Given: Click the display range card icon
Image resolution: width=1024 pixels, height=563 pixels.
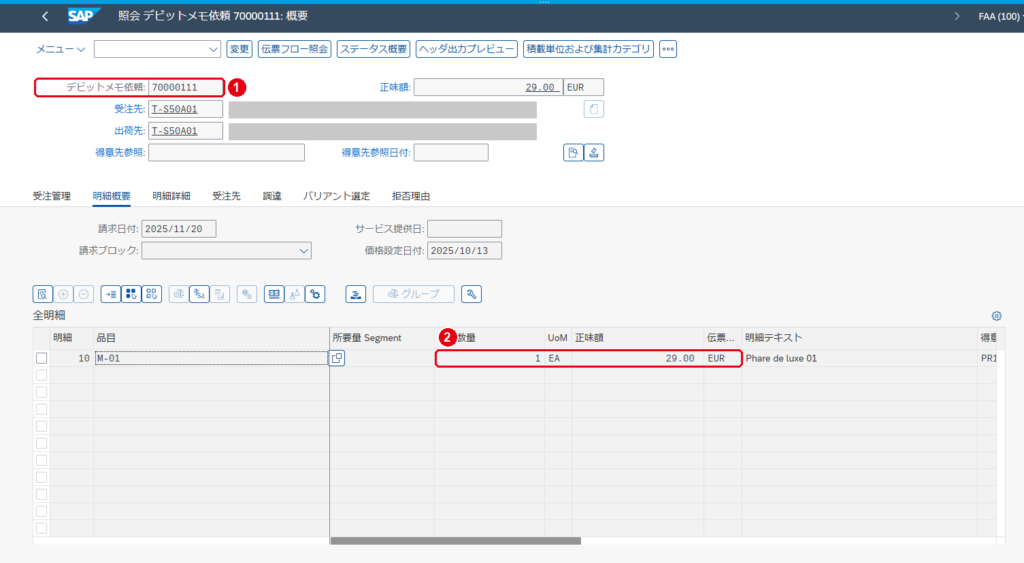Looking at the screenshot, I should pos(274,294).
